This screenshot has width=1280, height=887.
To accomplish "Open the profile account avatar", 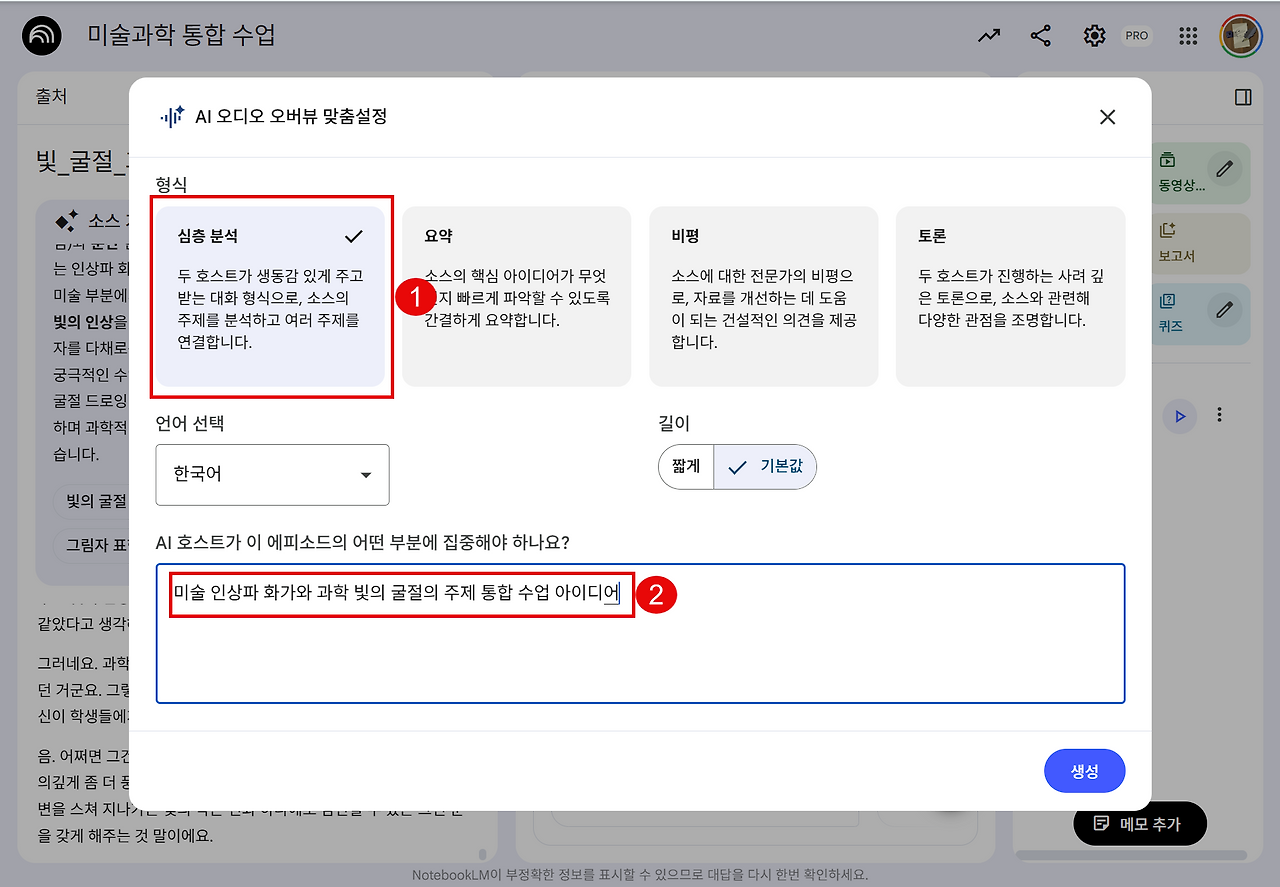I will (1240, 36).
